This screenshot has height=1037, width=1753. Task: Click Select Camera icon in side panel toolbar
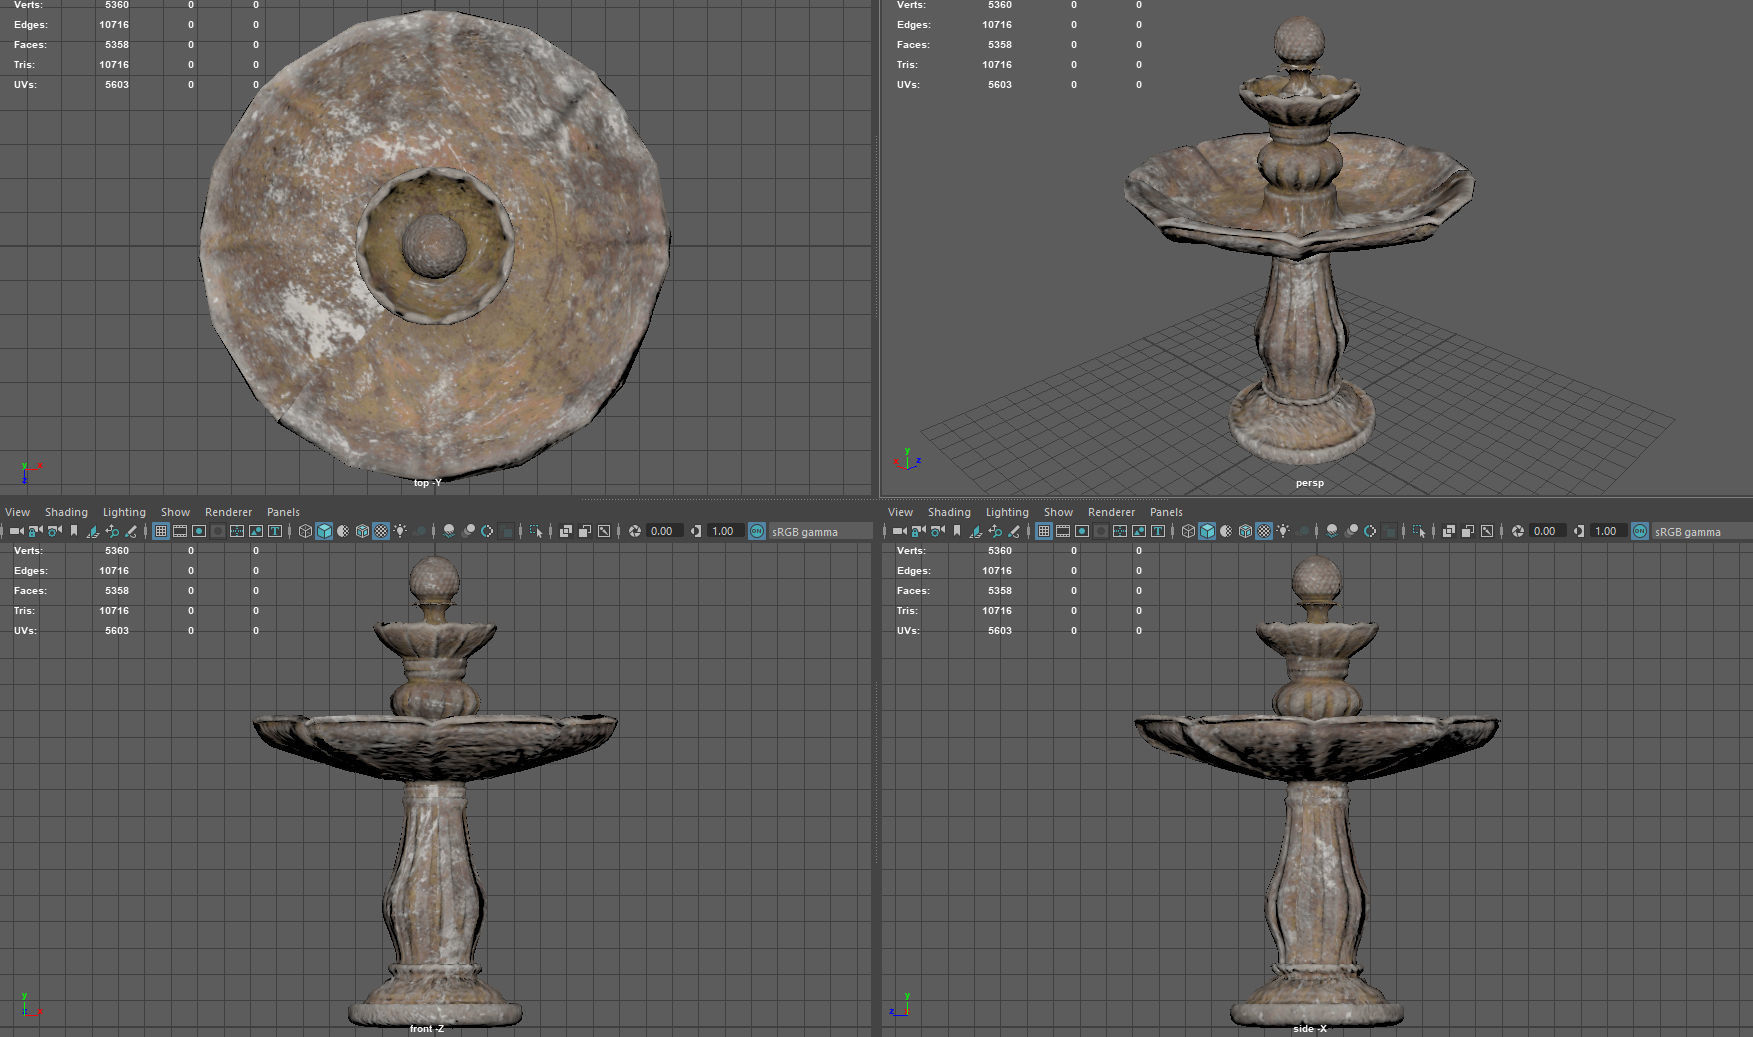pos(899,531)
